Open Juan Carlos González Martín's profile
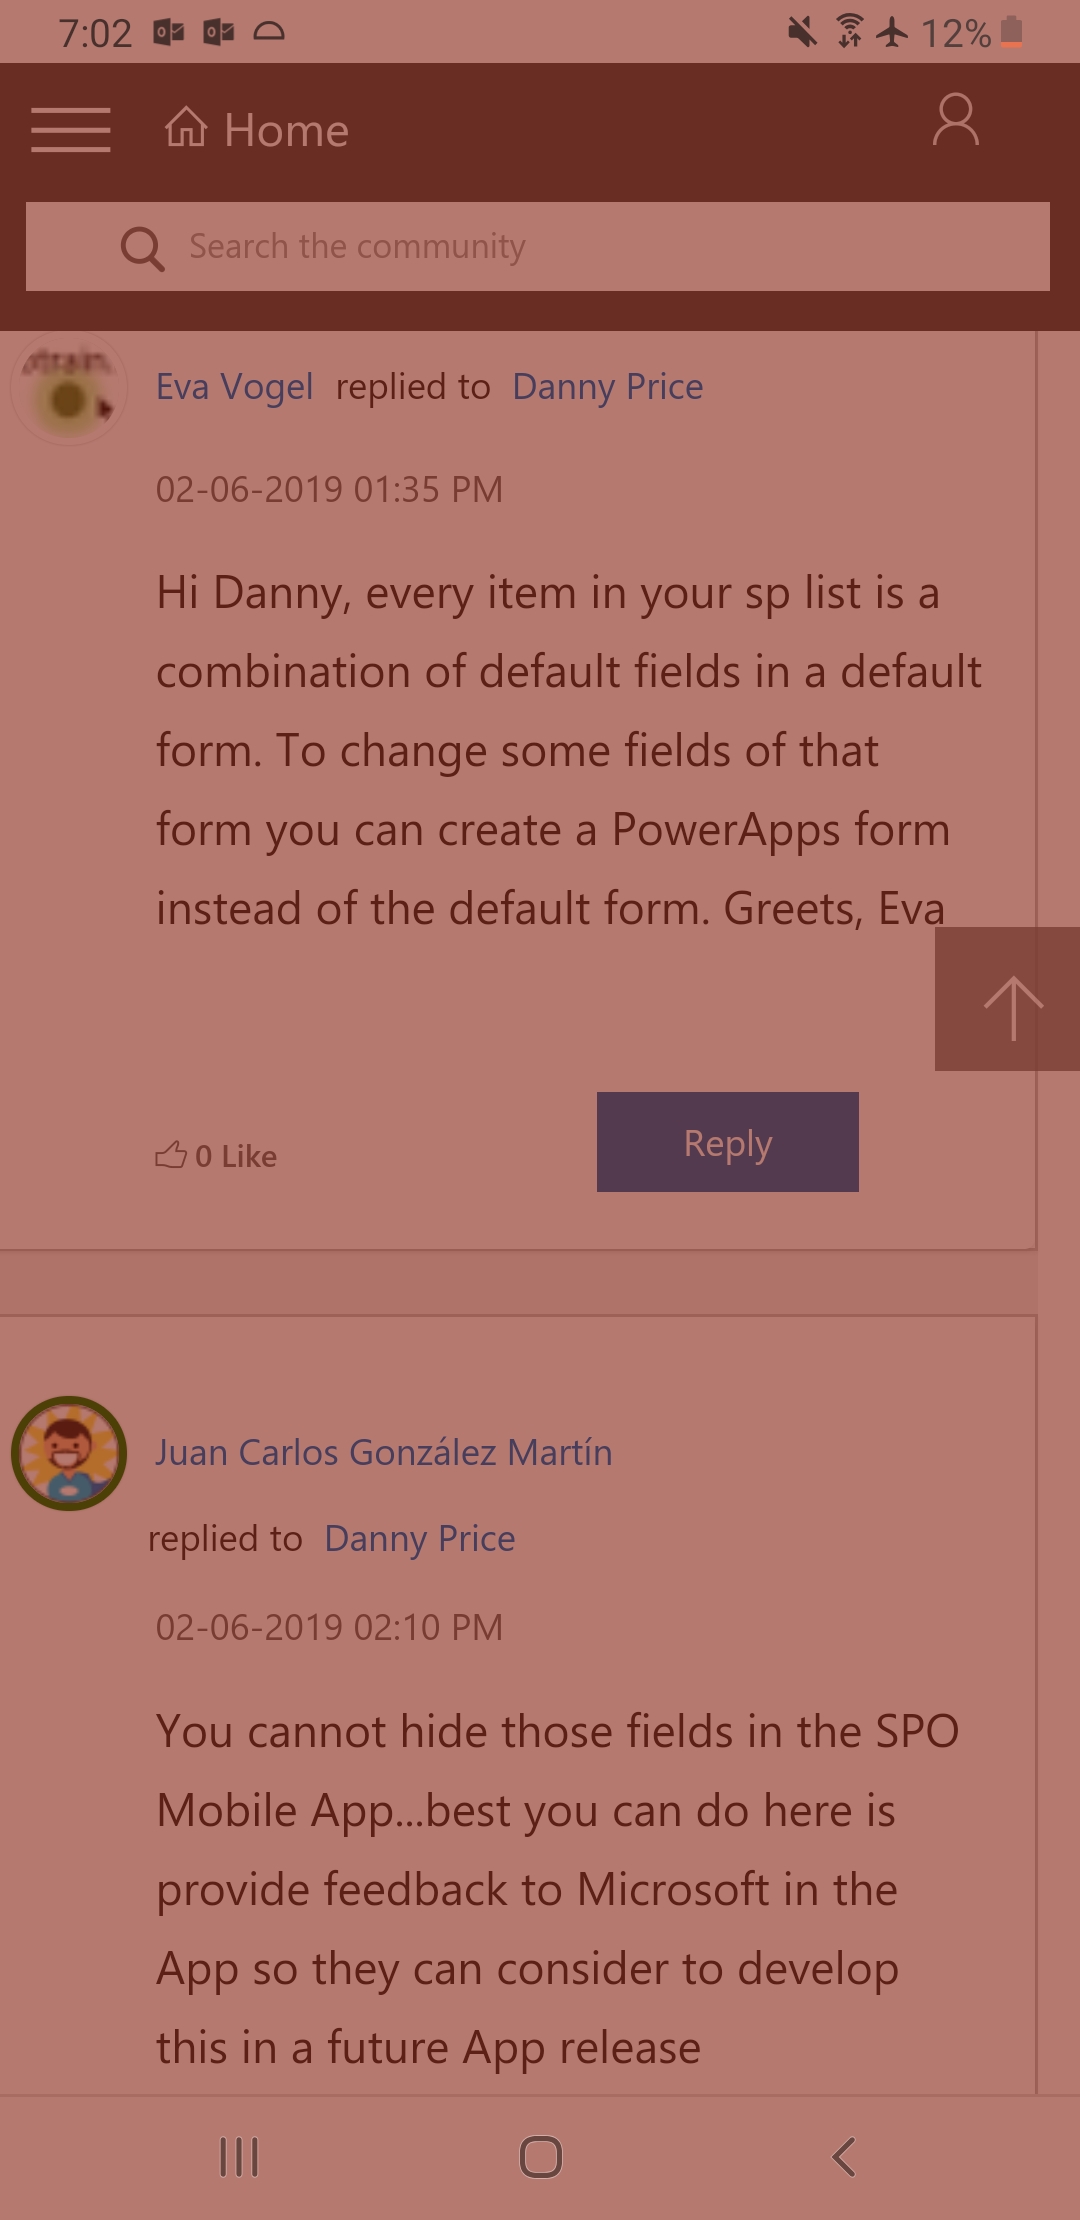Screen dimensions: 1080x2220 383,1452
